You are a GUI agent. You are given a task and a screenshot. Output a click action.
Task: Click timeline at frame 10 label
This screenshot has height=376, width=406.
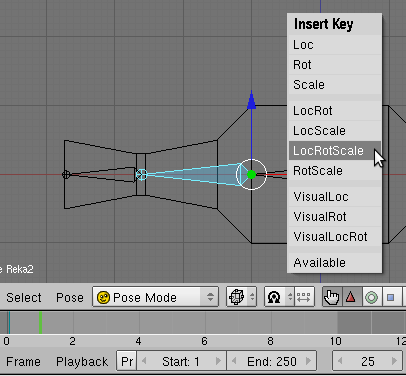pos(336,341)
